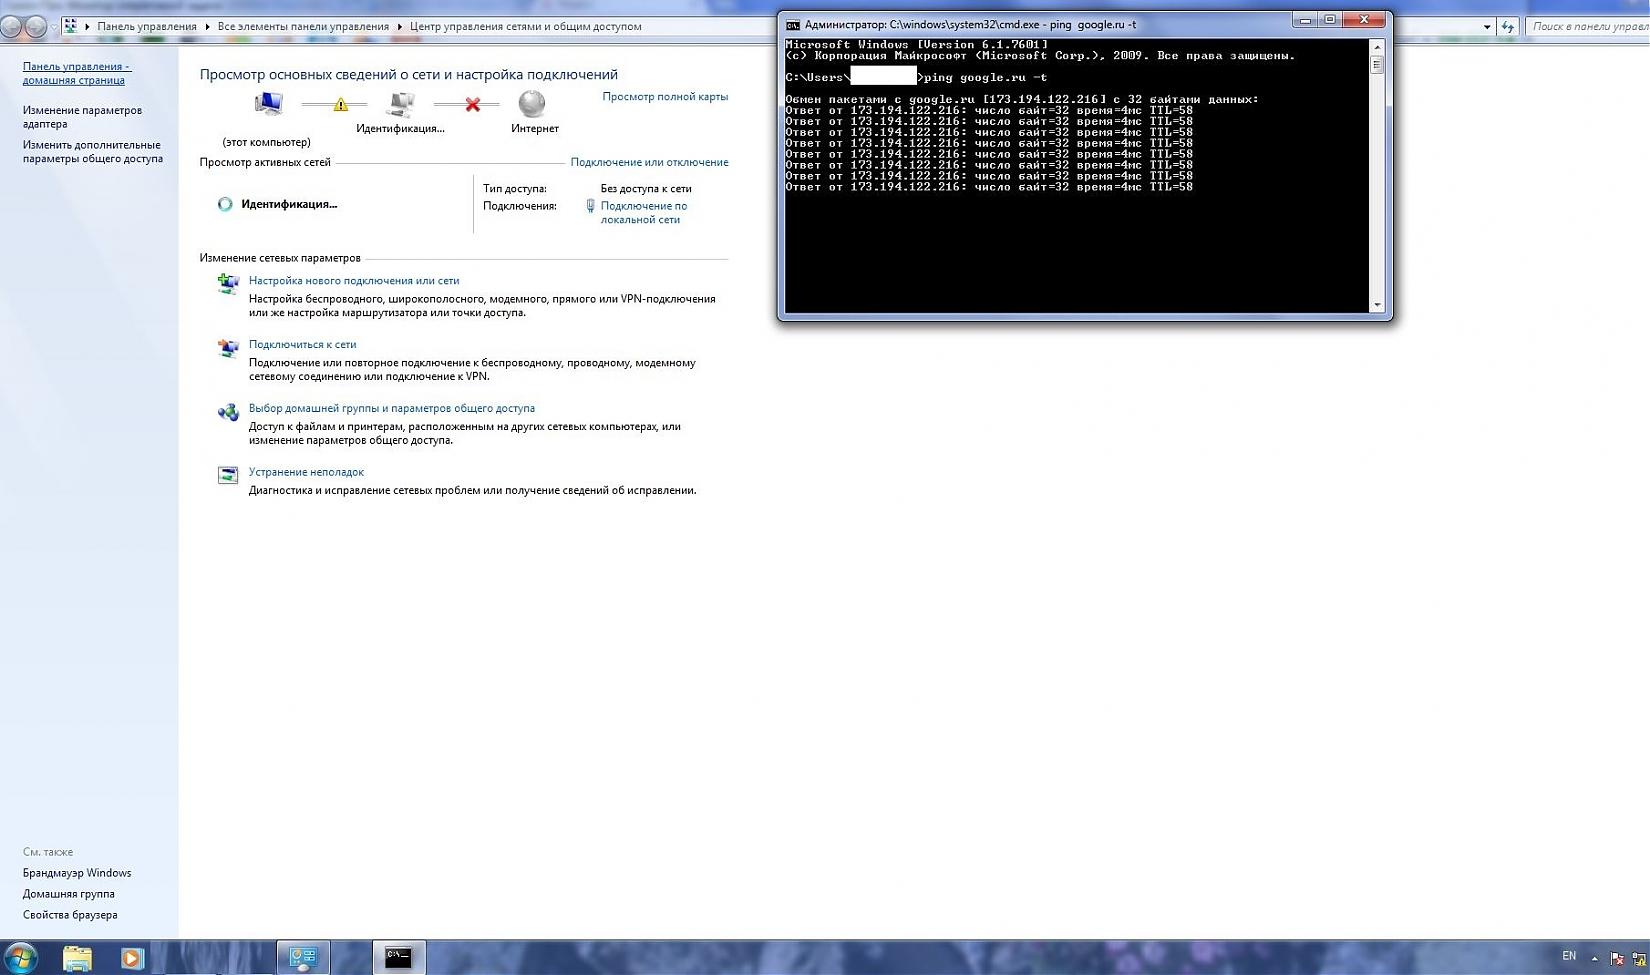The height and width of the screenshot is (975, 1650).
Task: Close the cmd.exe ping window
Action: point(1365,20)
